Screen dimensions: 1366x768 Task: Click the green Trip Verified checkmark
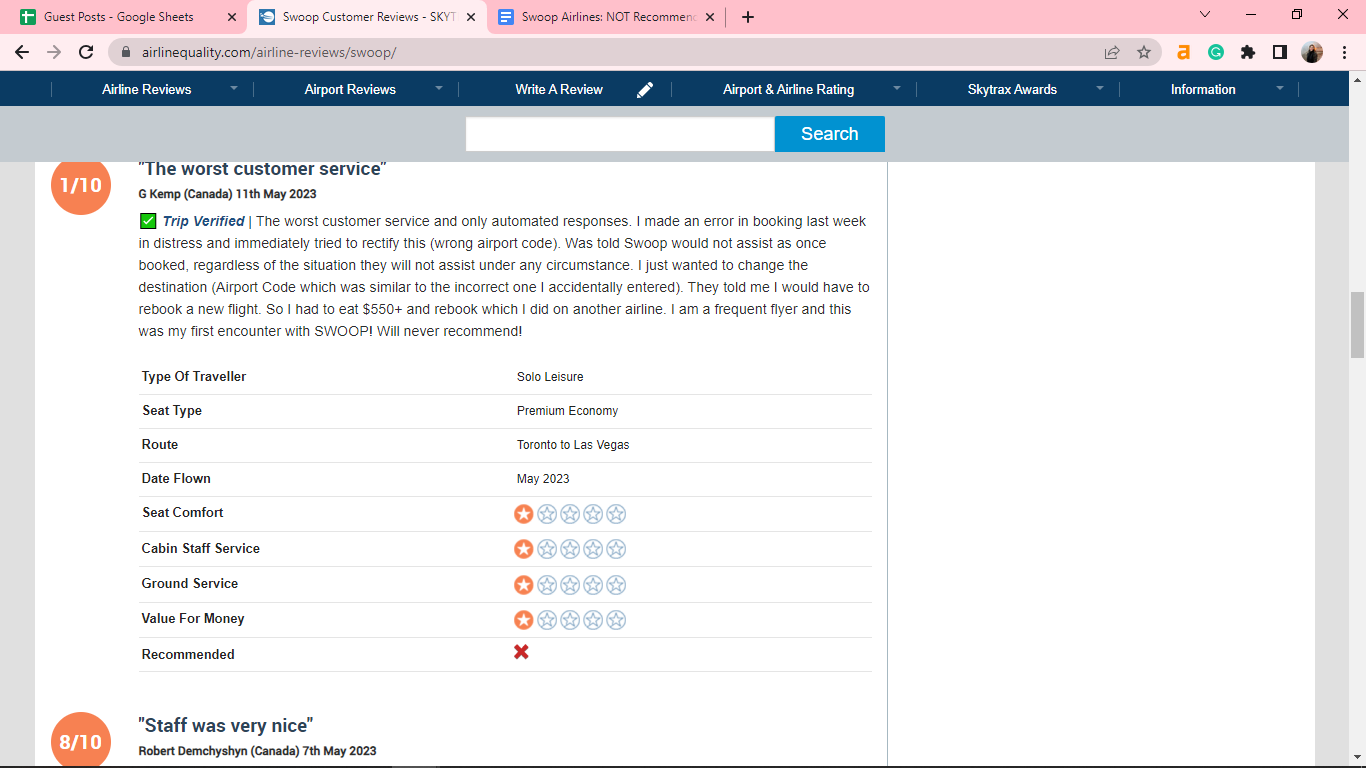tap(148, 221)
